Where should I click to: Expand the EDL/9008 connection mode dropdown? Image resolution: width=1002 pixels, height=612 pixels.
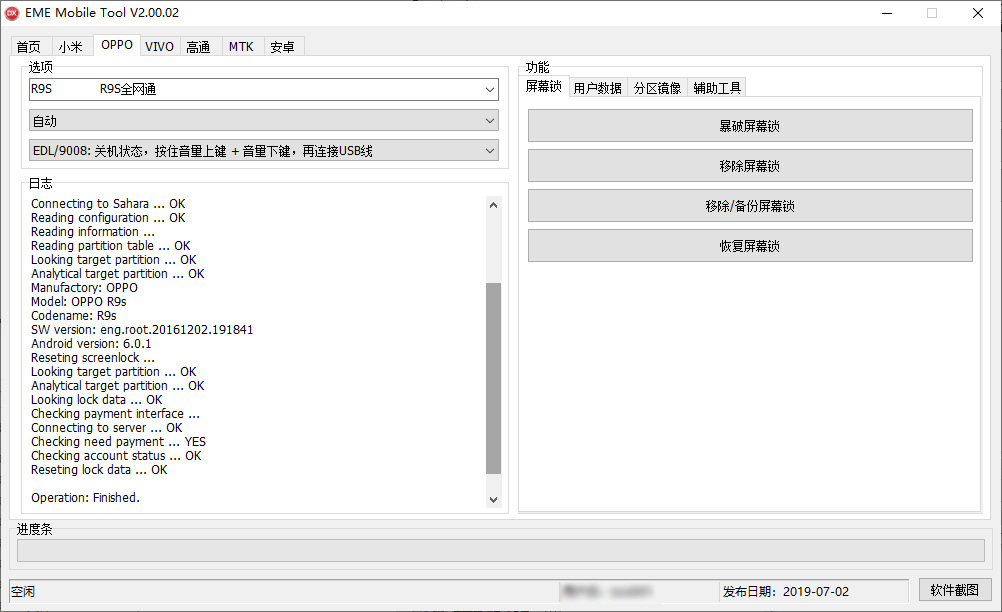(x=264, y=151)
